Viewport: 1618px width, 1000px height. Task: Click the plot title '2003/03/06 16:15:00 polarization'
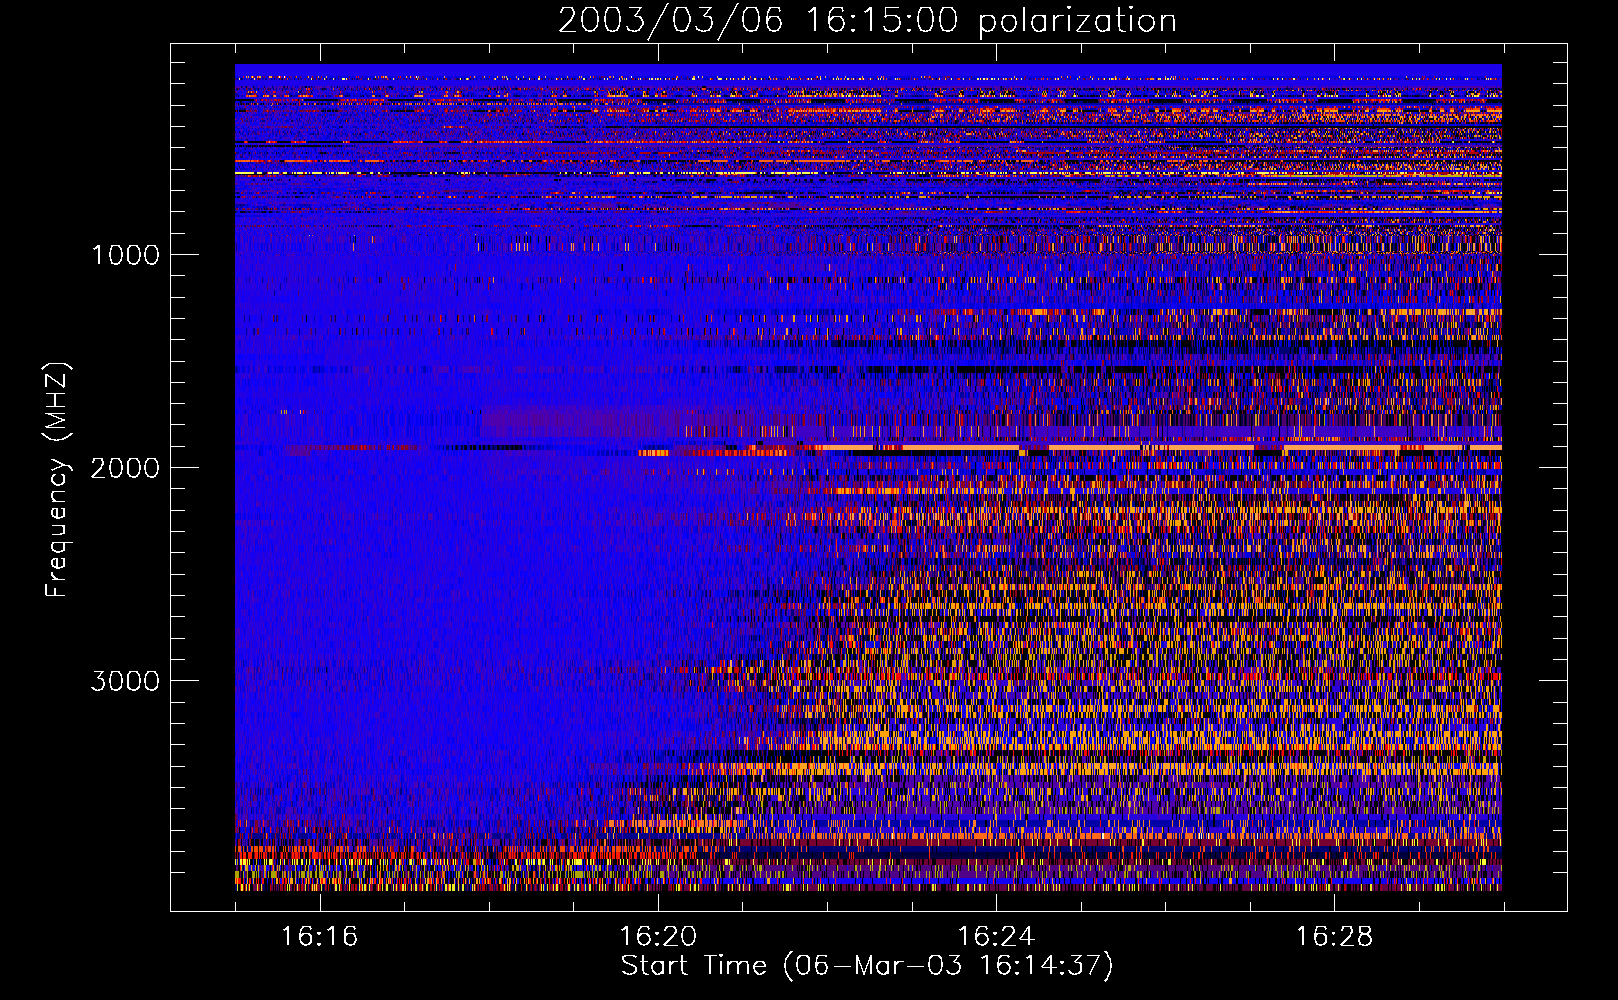click(x=867, y=21)
